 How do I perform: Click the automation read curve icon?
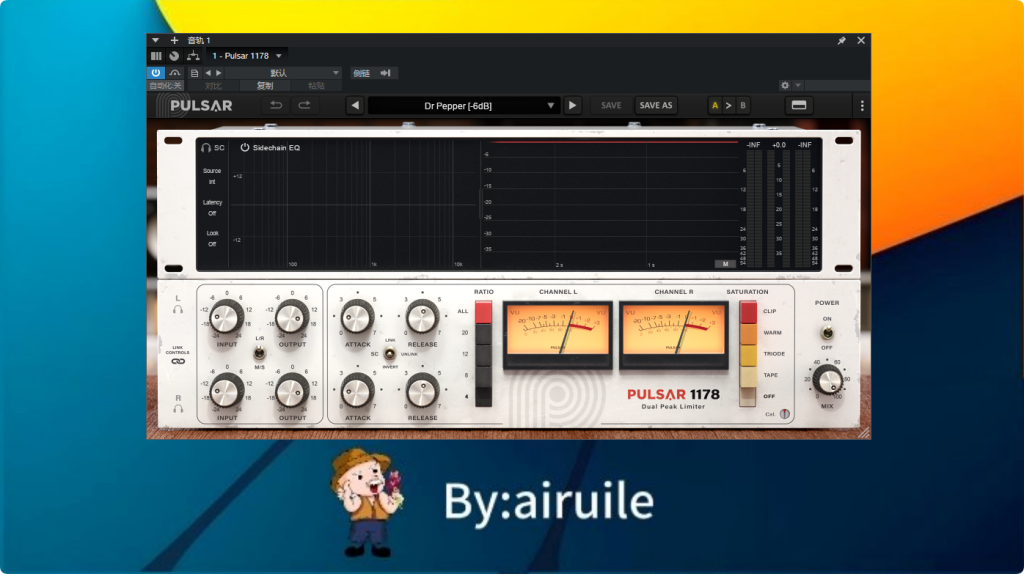[174, 73]
